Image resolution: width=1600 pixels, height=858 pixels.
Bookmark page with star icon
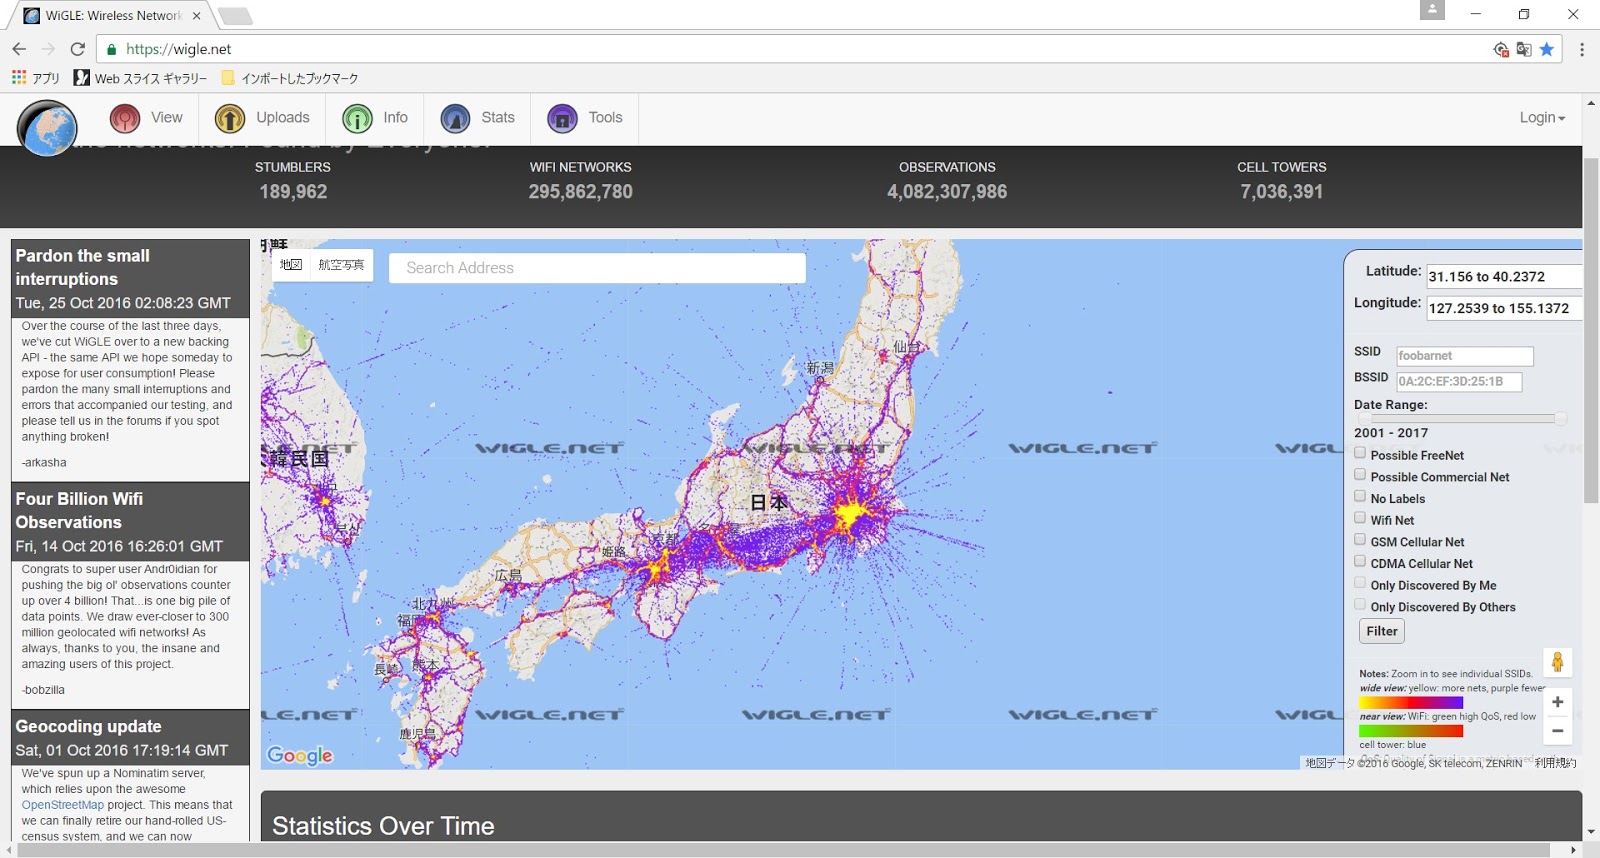coord(1547,49)
